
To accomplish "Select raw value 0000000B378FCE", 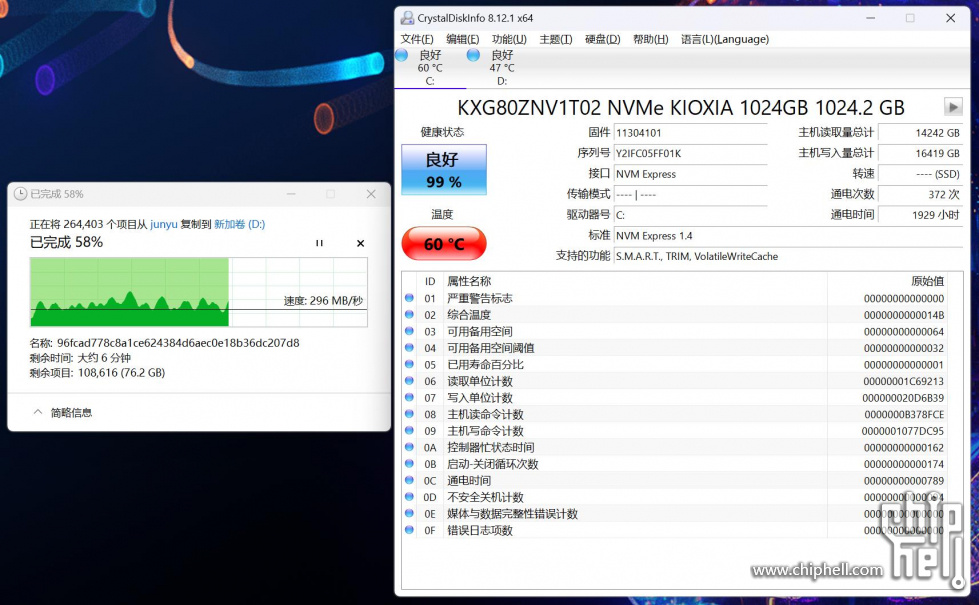I will click(x=904, y=415).
